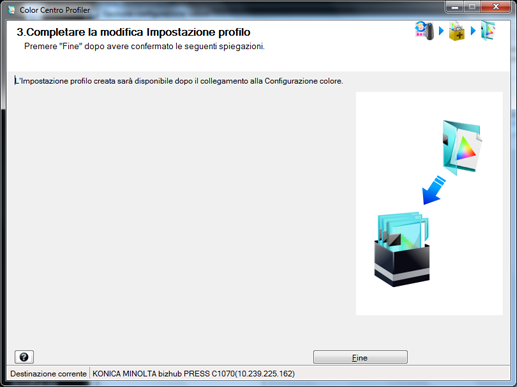The image size is (517, 387).
Task: Click the first blue triangle between step icons
Action: pos(441,31)
